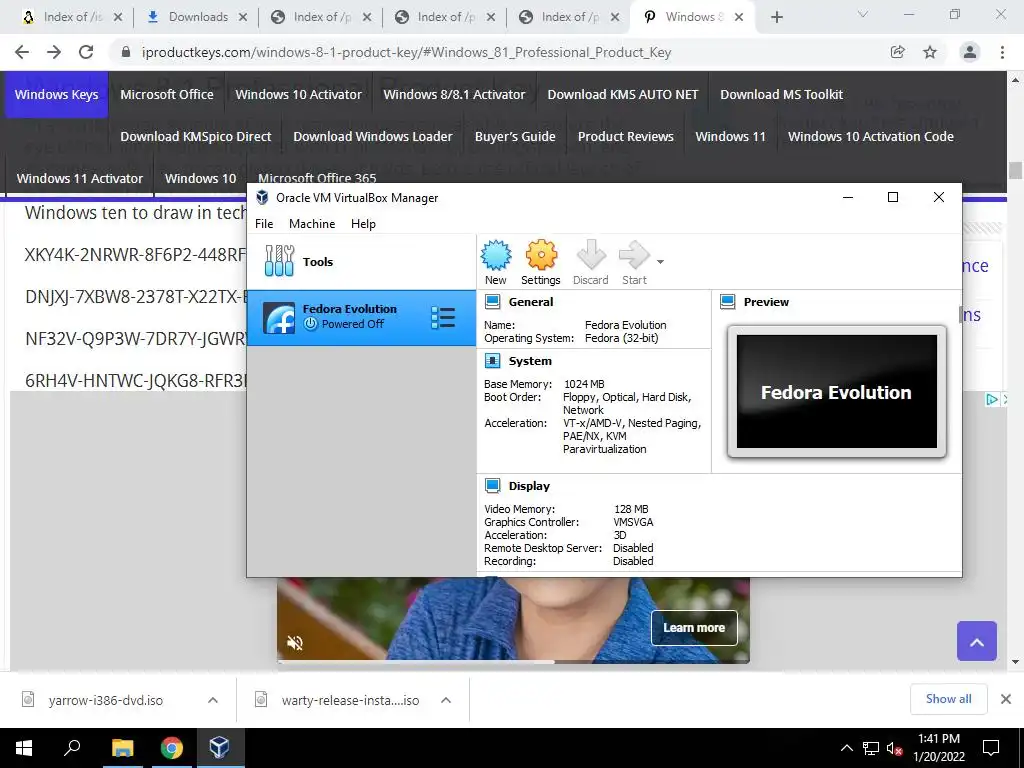Open Windows 10 Activator navigation link

tap(298, 95)
